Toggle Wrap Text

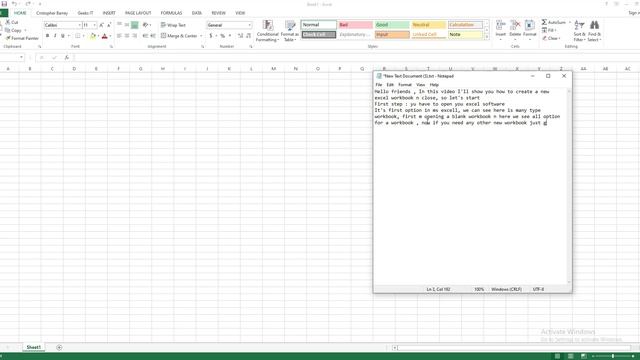(x=173, y=25)
